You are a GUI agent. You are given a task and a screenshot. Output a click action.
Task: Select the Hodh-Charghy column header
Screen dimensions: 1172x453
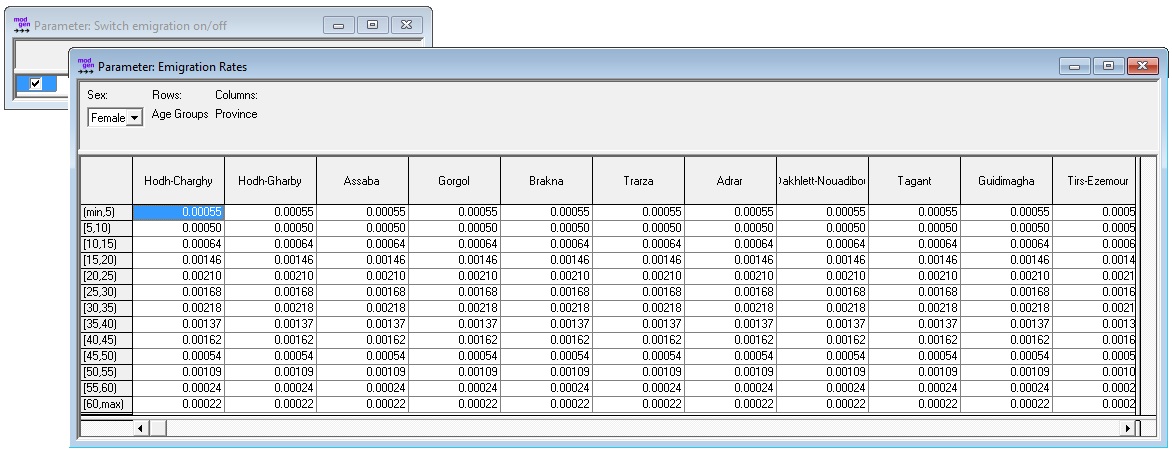coord(178,180)
